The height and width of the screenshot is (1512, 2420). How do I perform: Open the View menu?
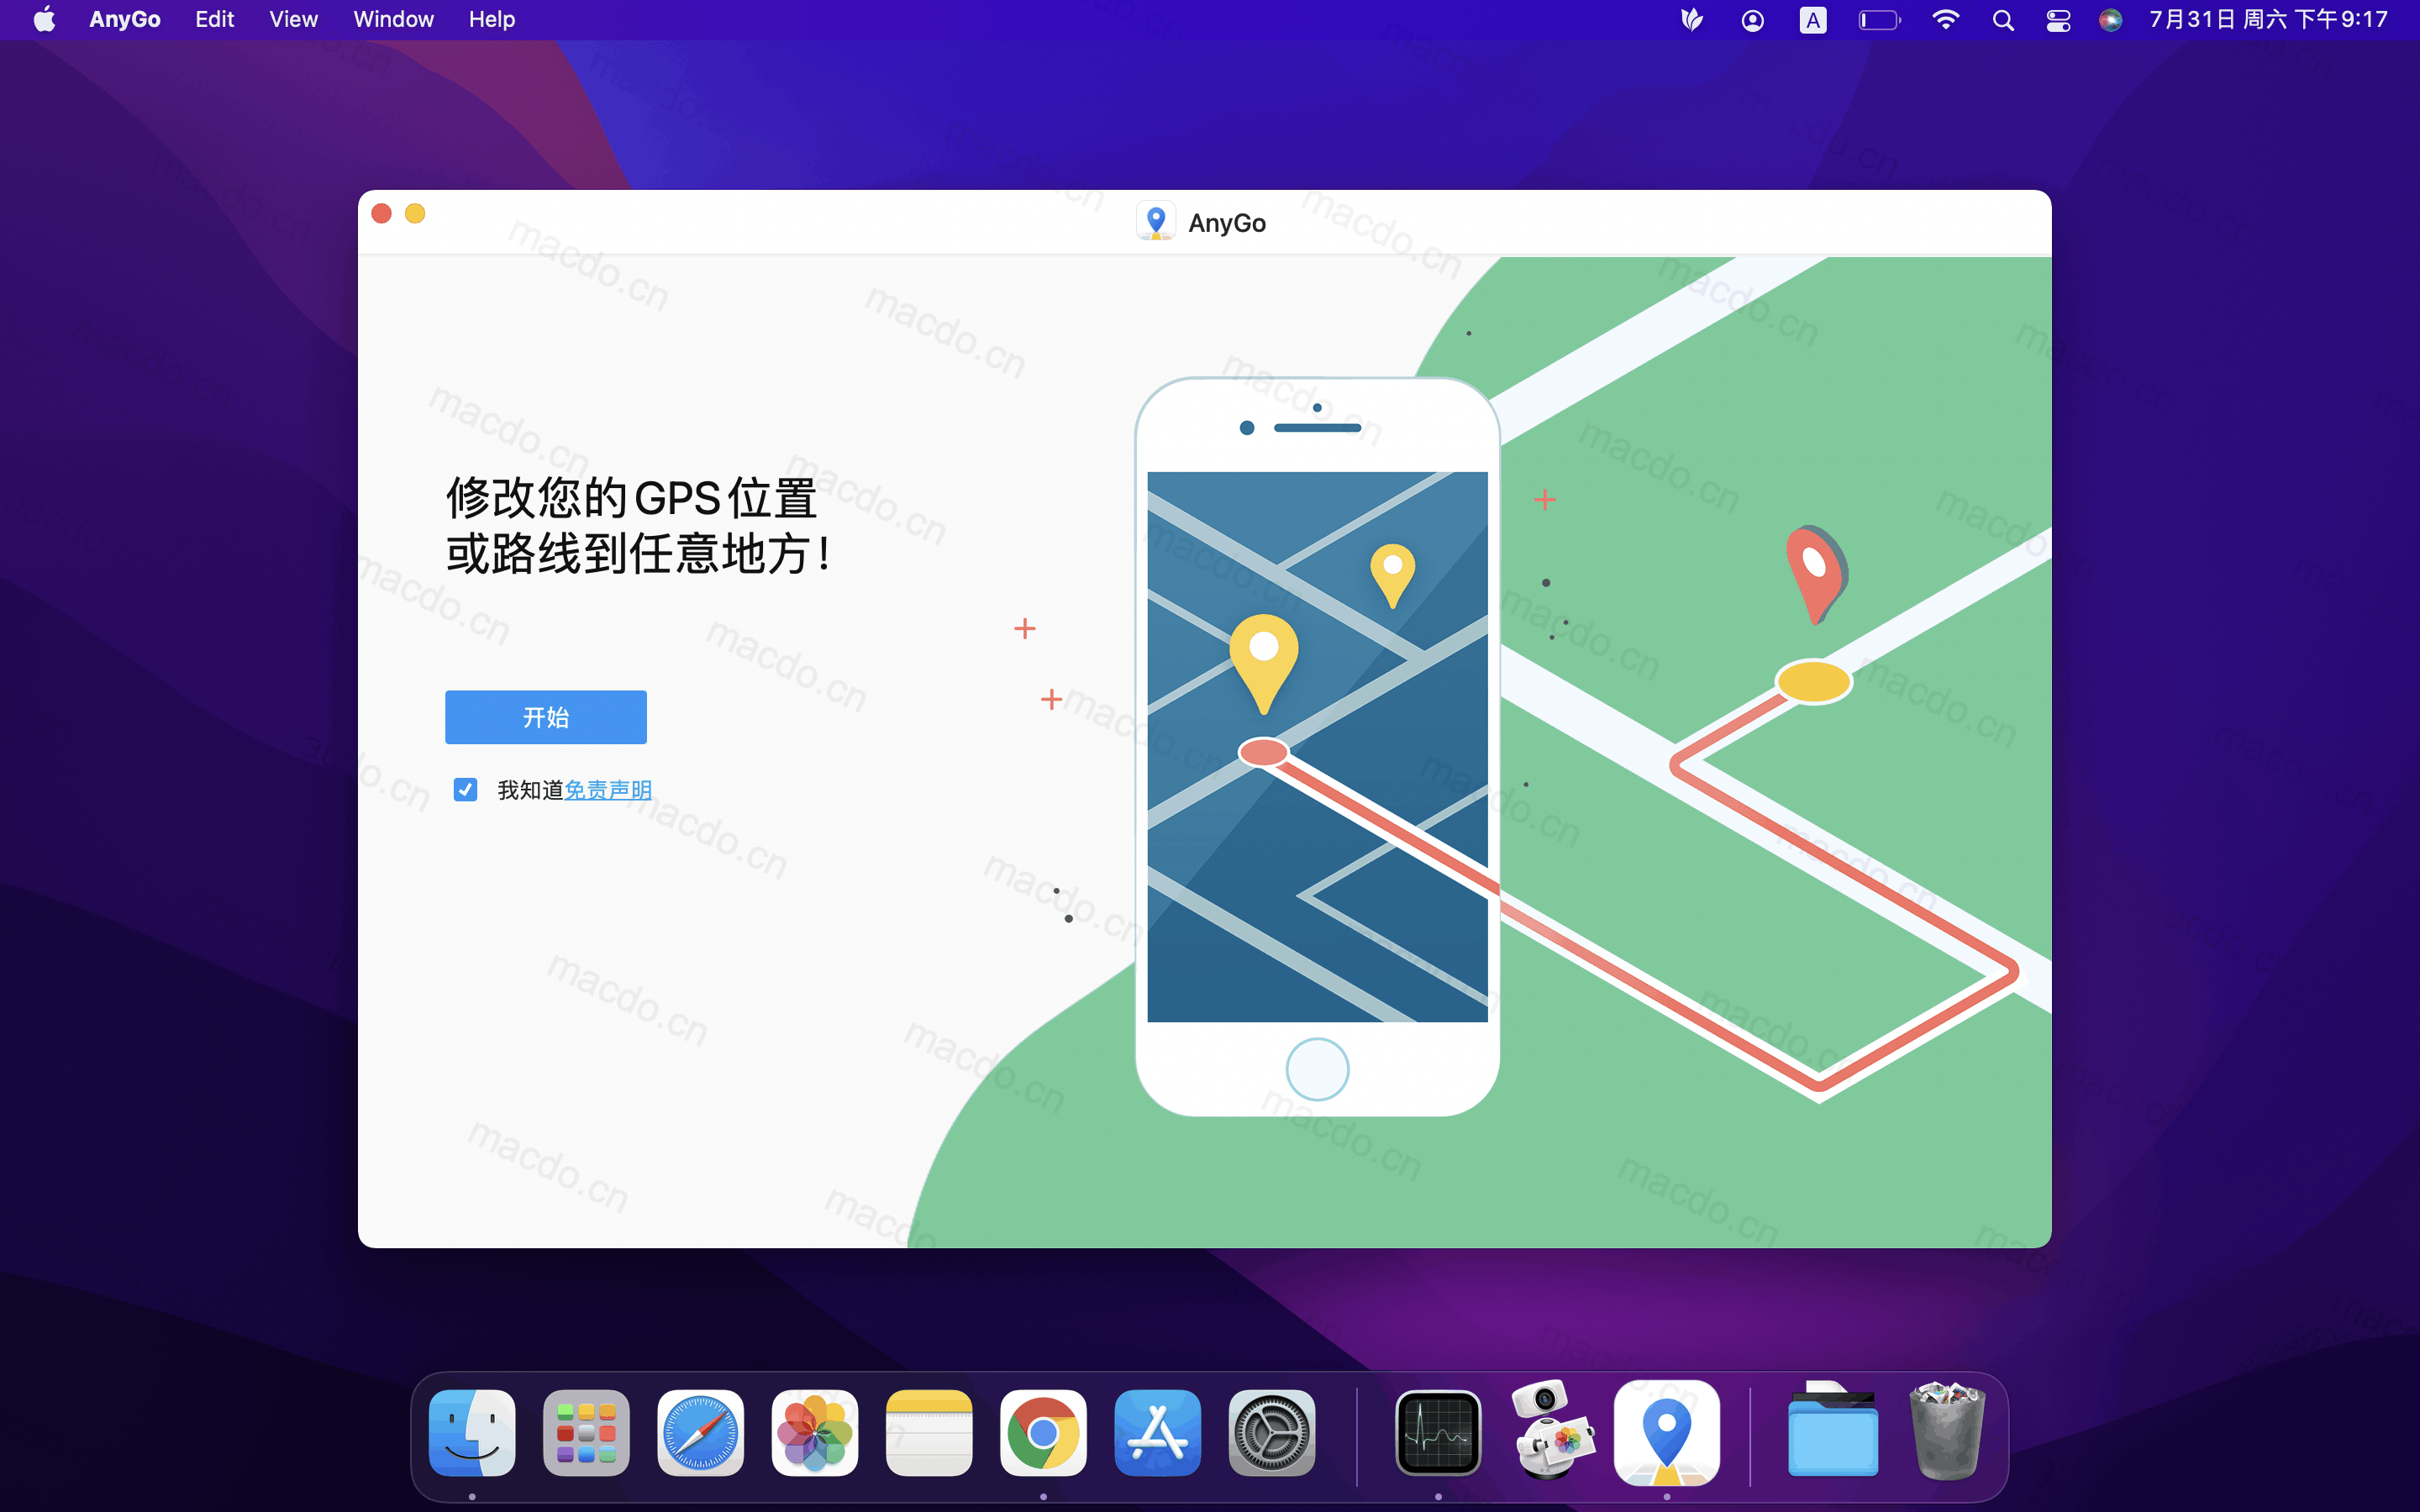point(293,19)
